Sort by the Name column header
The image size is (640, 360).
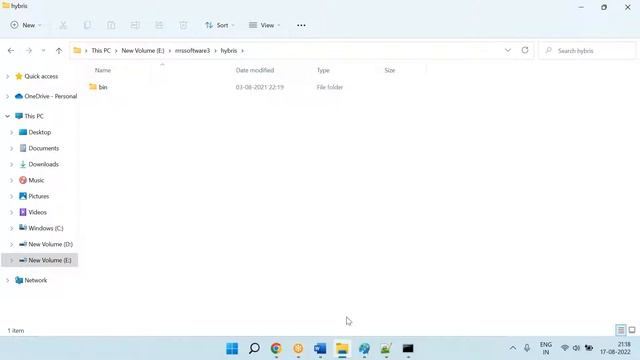click(103, 70)
